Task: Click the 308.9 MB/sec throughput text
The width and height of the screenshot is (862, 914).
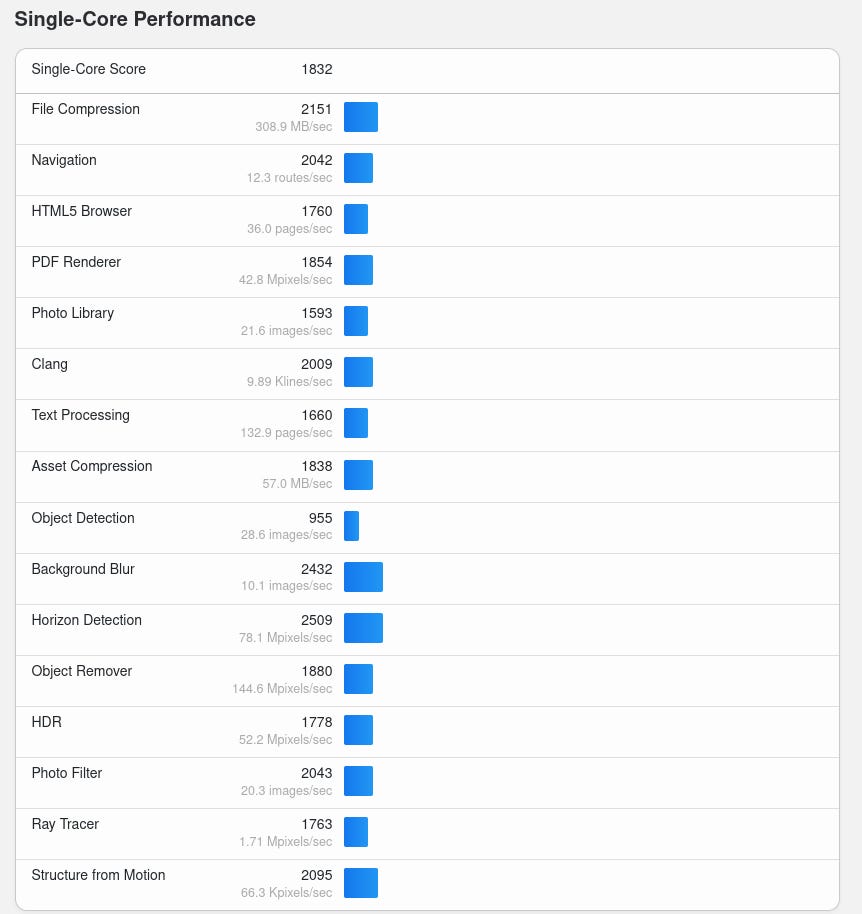Action: tap(293, 127)
